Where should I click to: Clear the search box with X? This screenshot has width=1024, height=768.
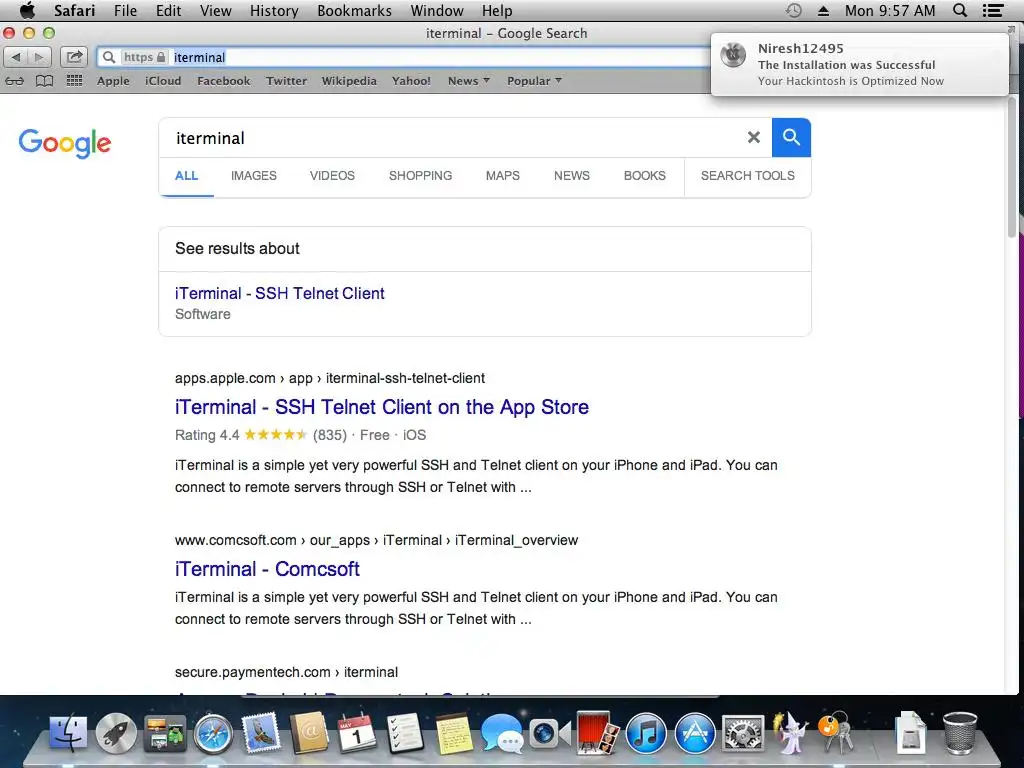[754, 137]
